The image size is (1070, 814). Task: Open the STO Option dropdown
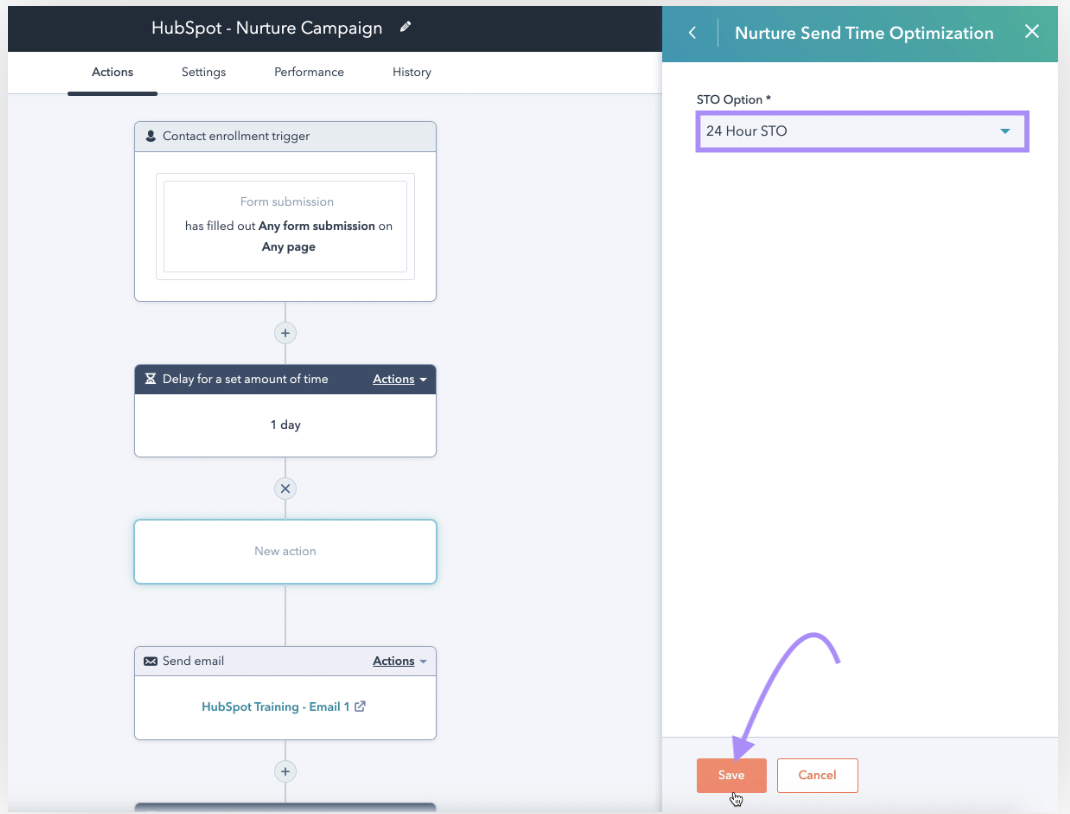click(x=861, y=131)
